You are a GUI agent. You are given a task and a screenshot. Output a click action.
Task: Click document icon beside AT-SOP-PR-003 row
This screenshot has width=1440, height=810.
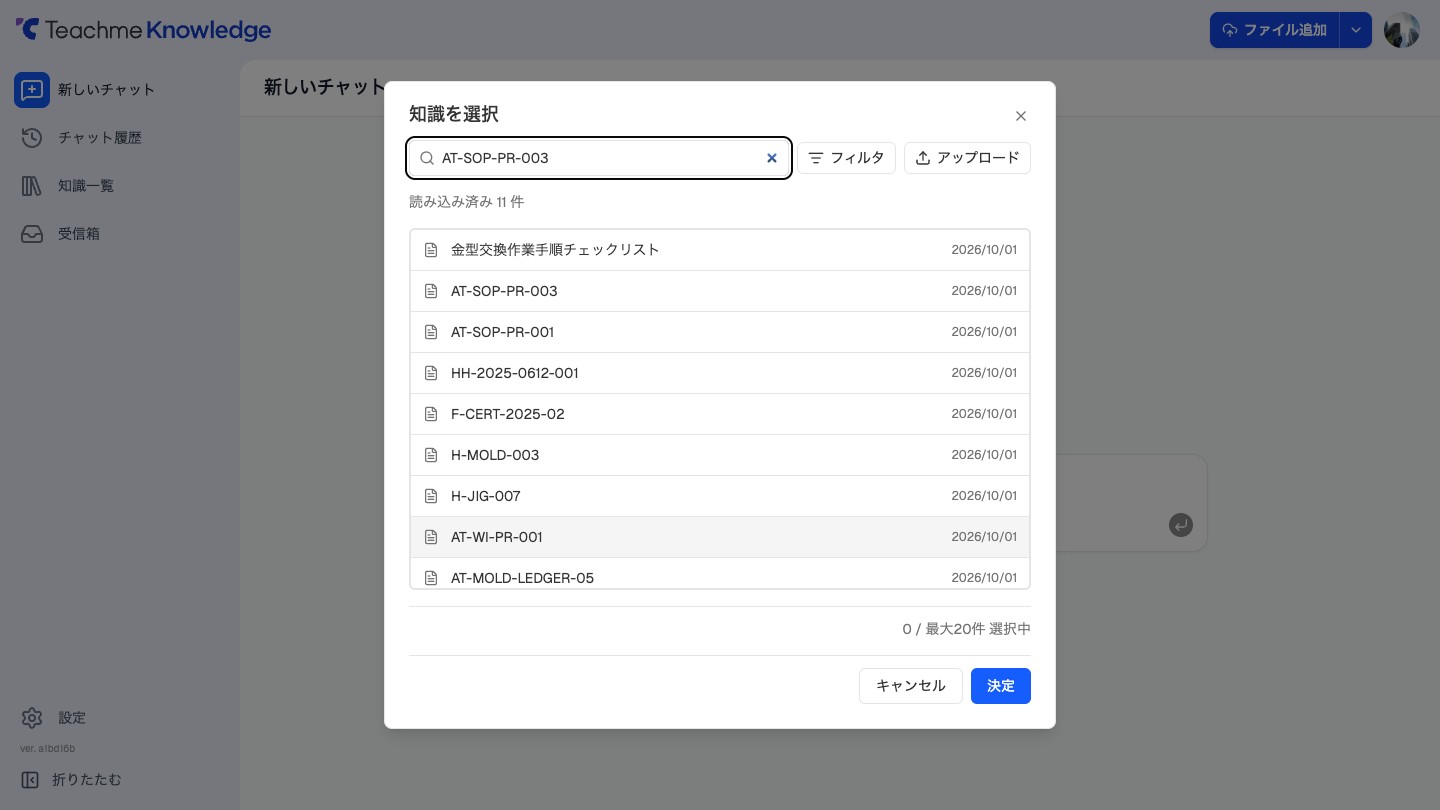[431, 291]
